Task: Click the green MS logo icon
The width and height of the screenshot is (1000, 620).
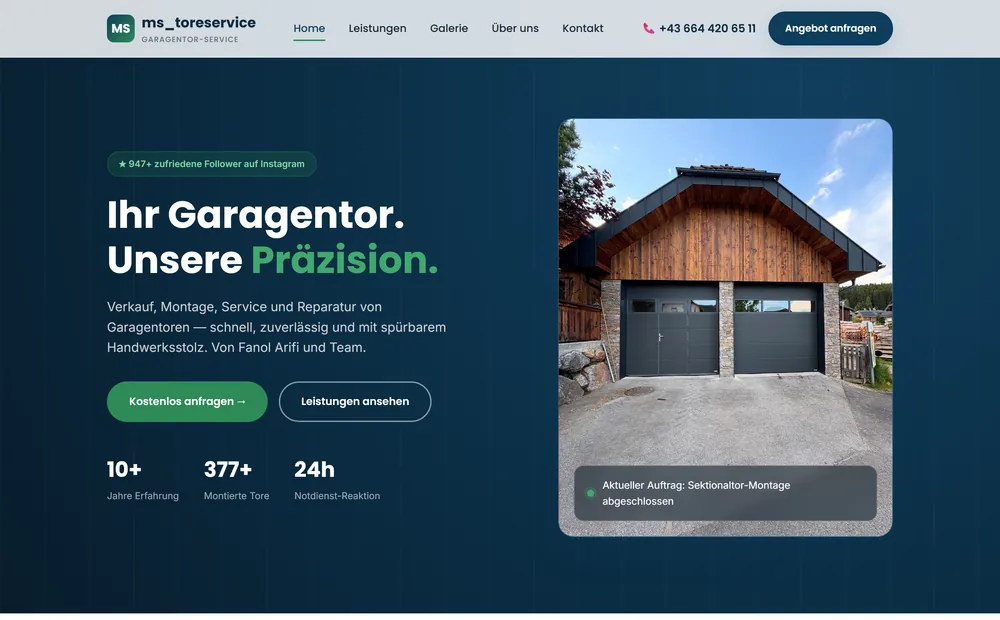Action: click(x=121, y=28)
